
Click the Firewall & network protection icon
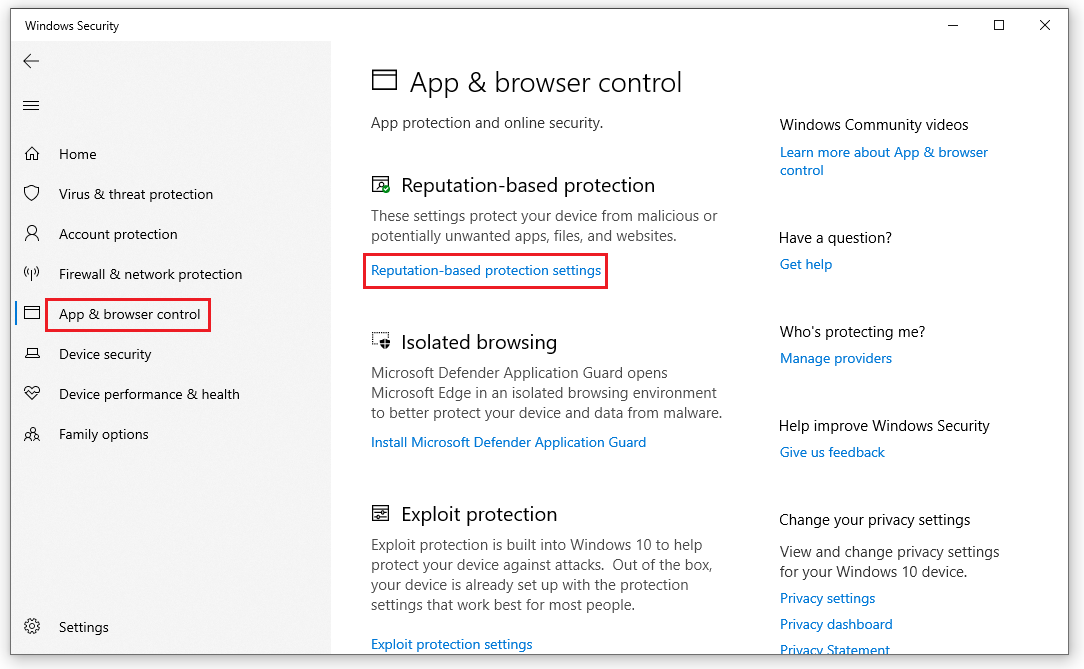(32, 274)
